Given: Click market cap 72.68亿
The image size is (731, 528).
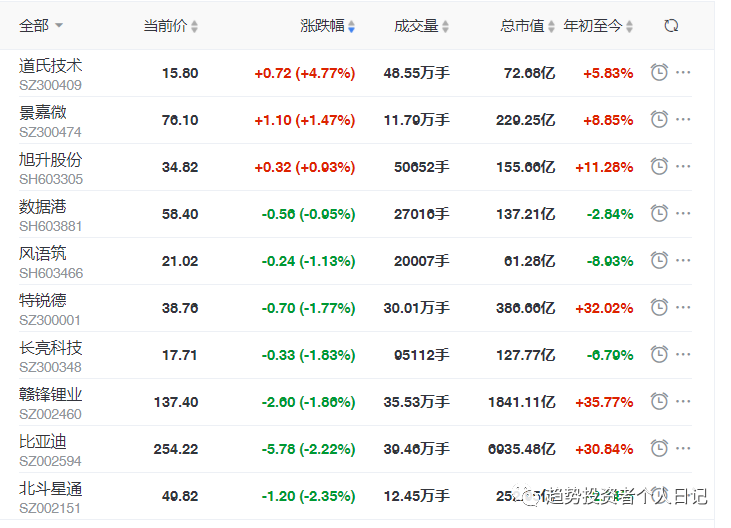Looking at the screenshot, I should coord(530,73).
